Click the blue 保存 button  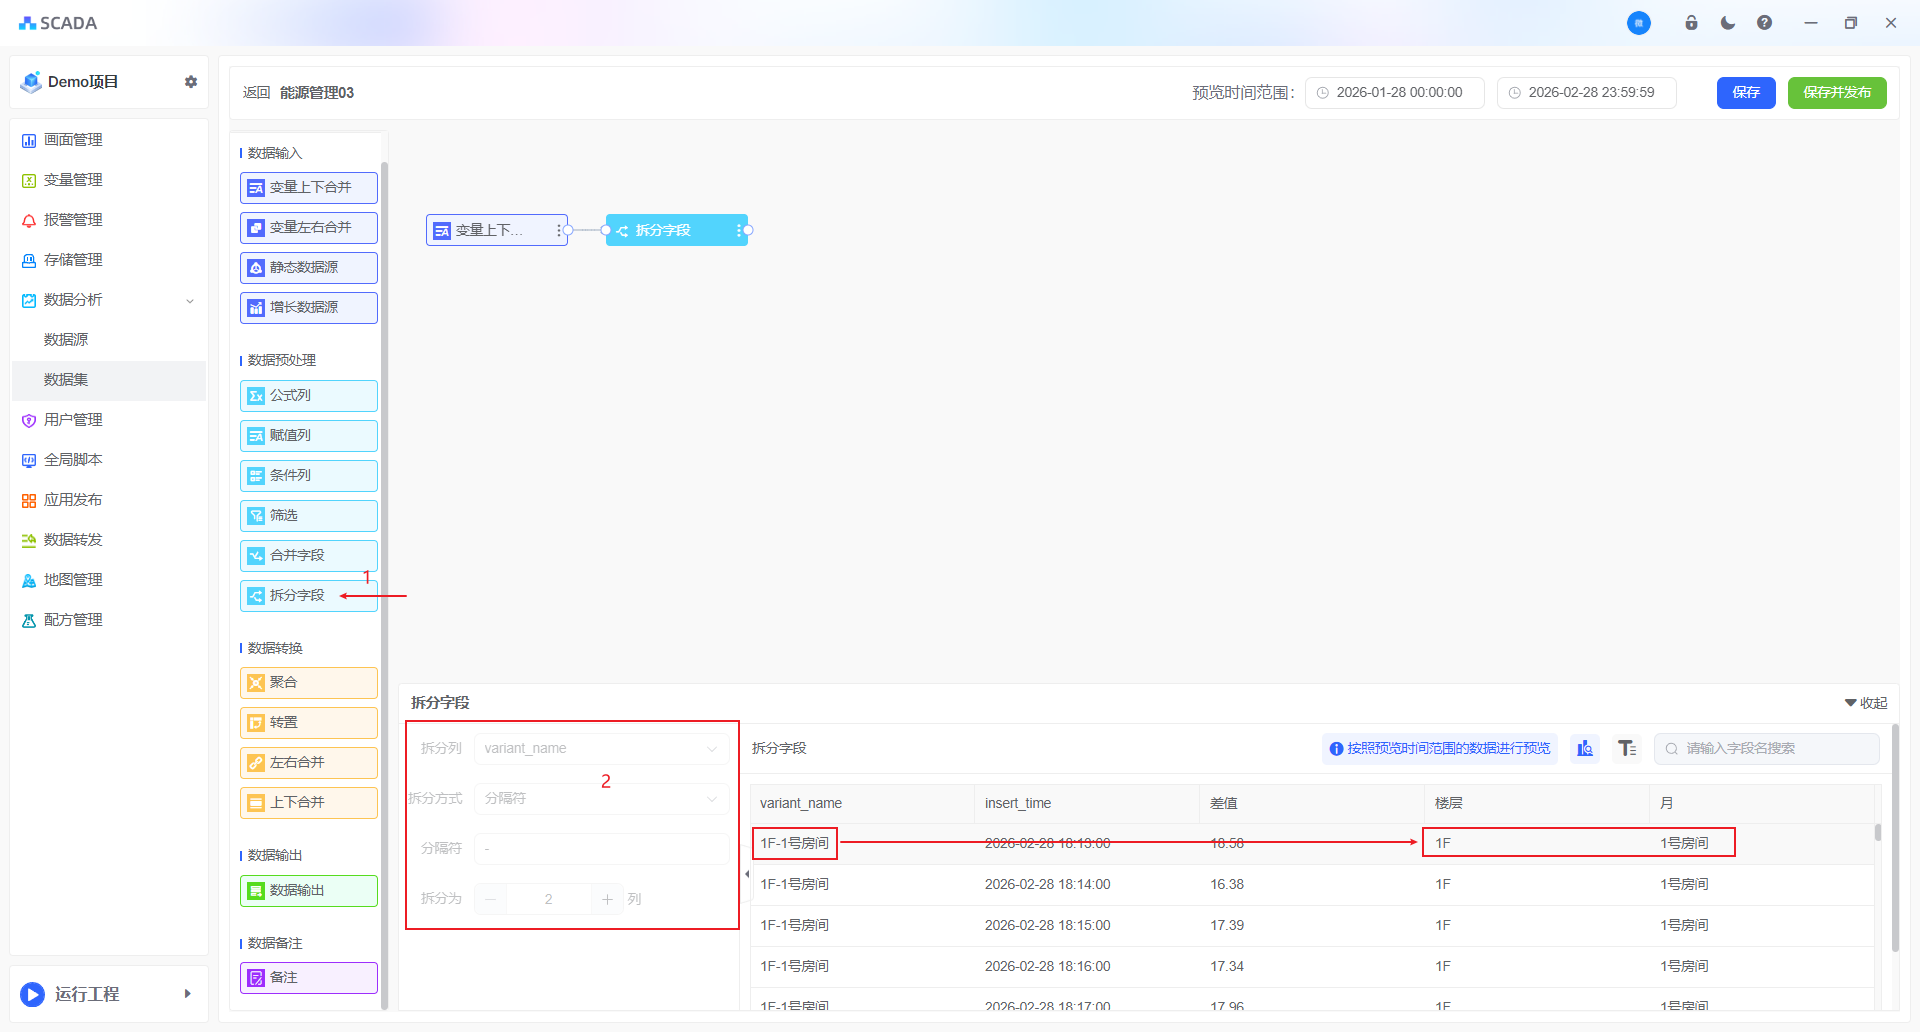pyautogui.click(x=1745, y=92)
